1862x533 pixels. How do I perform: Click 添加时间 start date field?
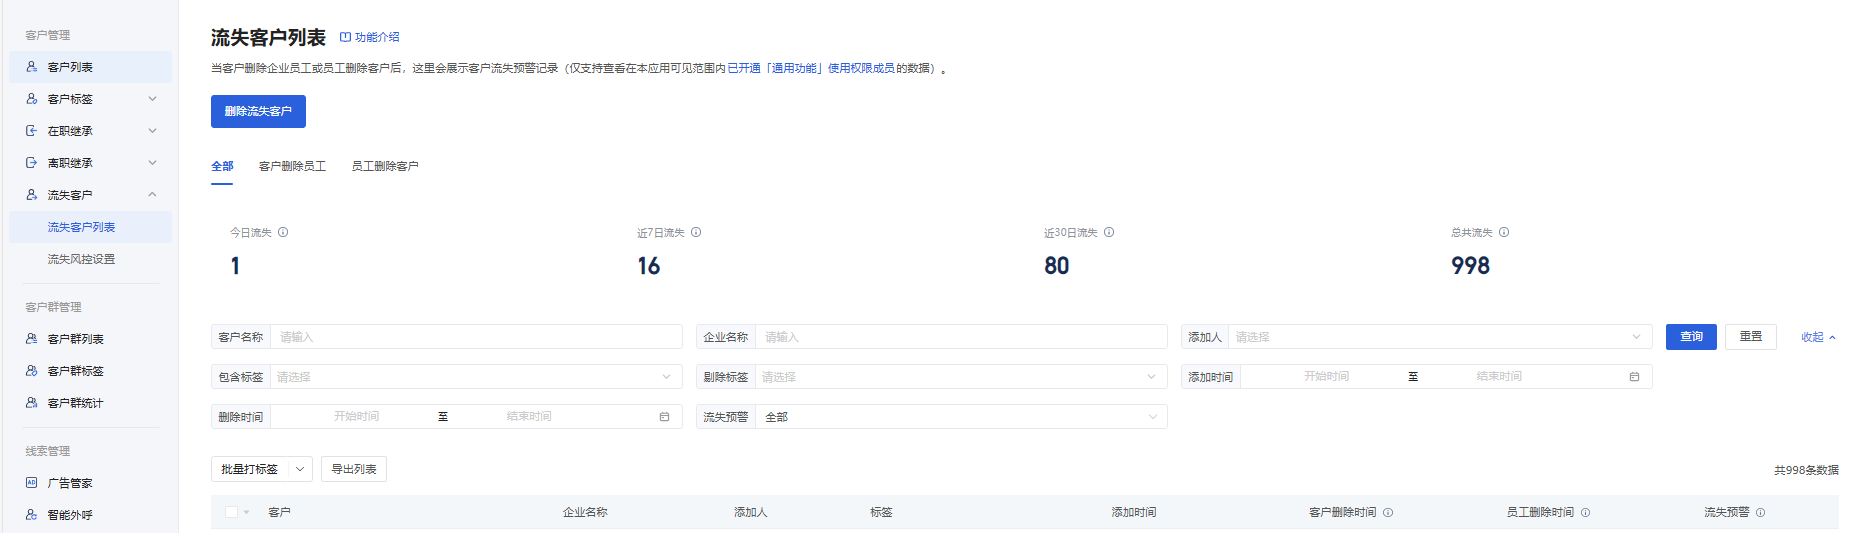tap(1326, 377)
